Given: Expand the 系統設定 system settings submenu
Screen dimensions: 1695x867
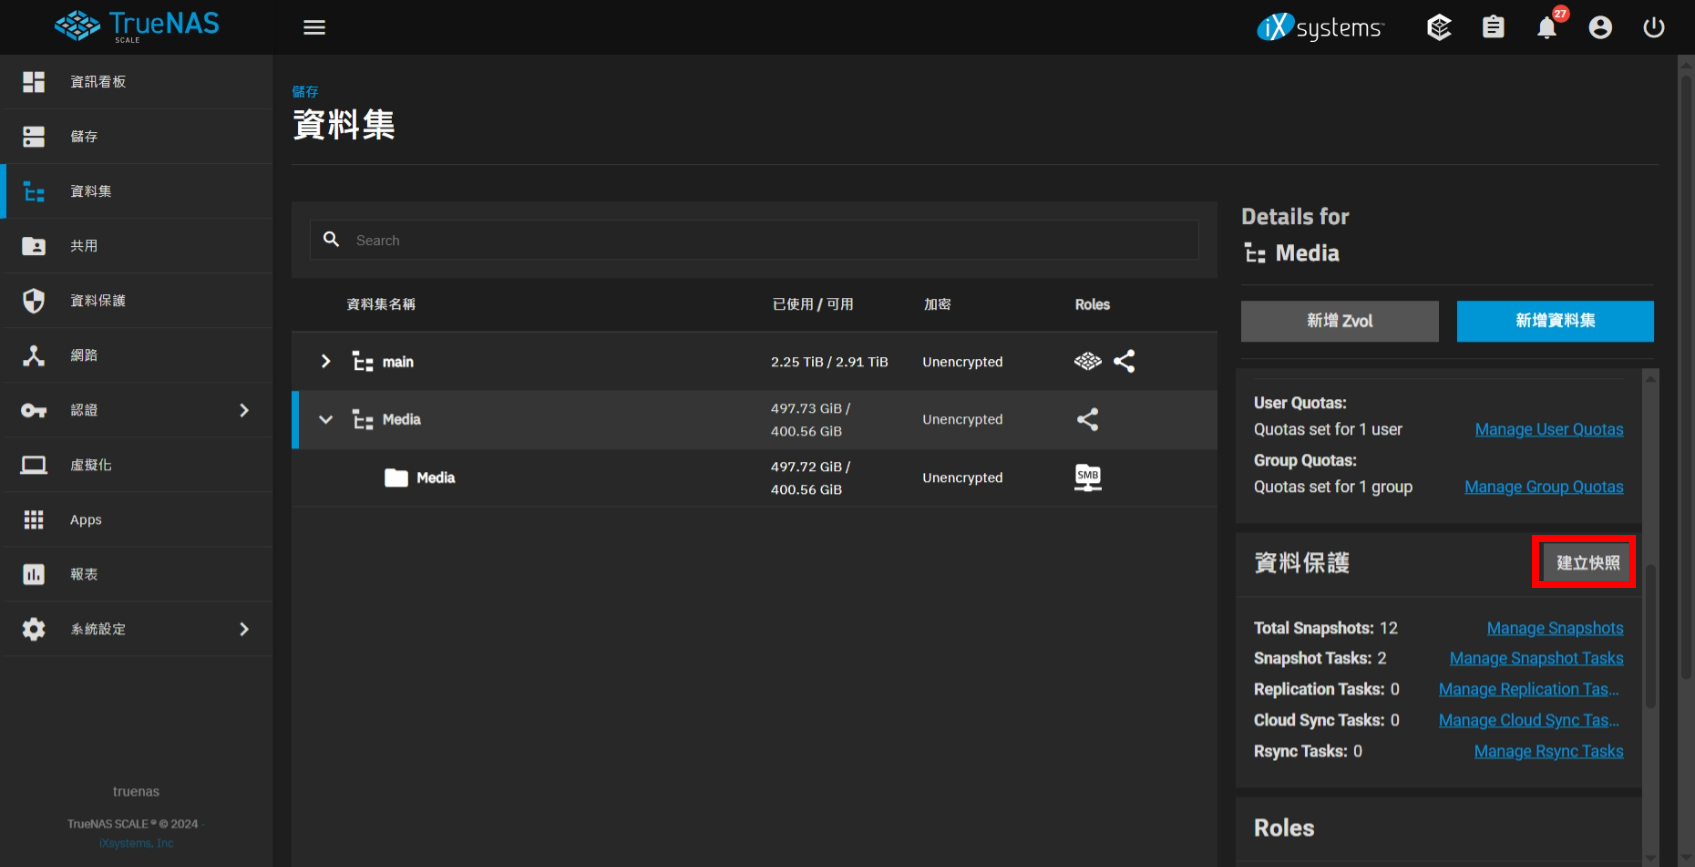Looking at the screenshot, I should click(244, 629).
